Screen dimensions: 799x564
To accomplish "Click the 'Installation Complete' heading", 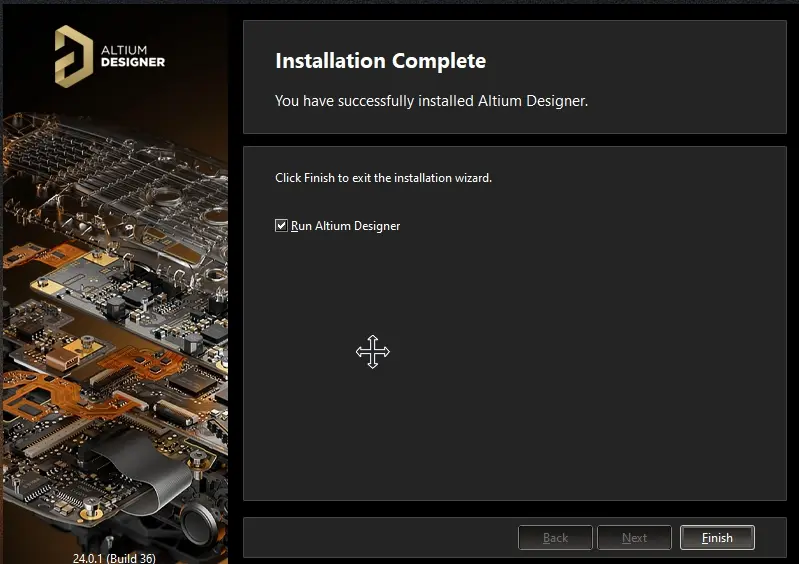I will [381, 61].
